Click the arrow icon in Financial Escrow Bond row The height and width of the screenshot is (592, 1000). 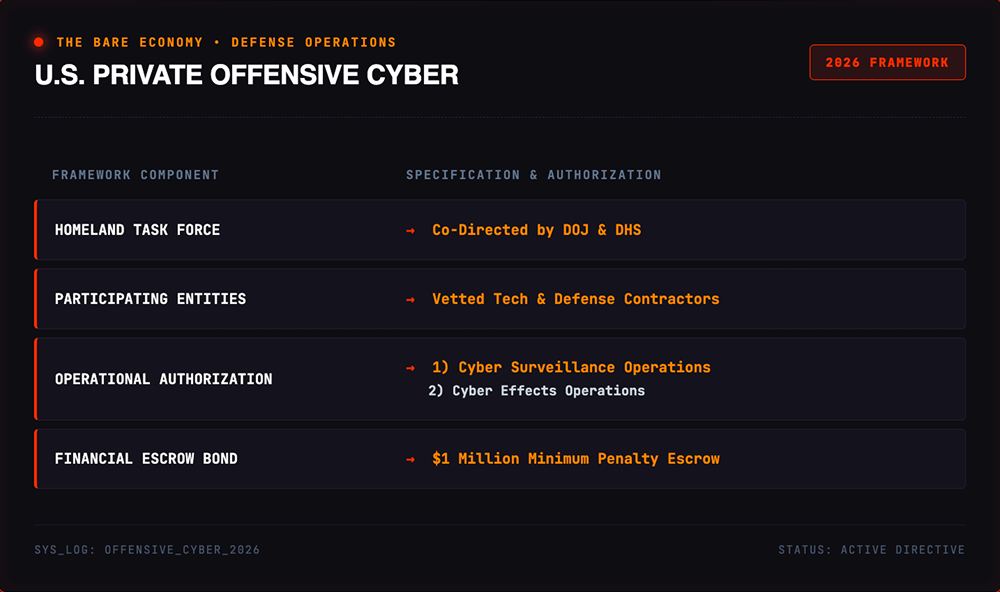tap(410, 459)
